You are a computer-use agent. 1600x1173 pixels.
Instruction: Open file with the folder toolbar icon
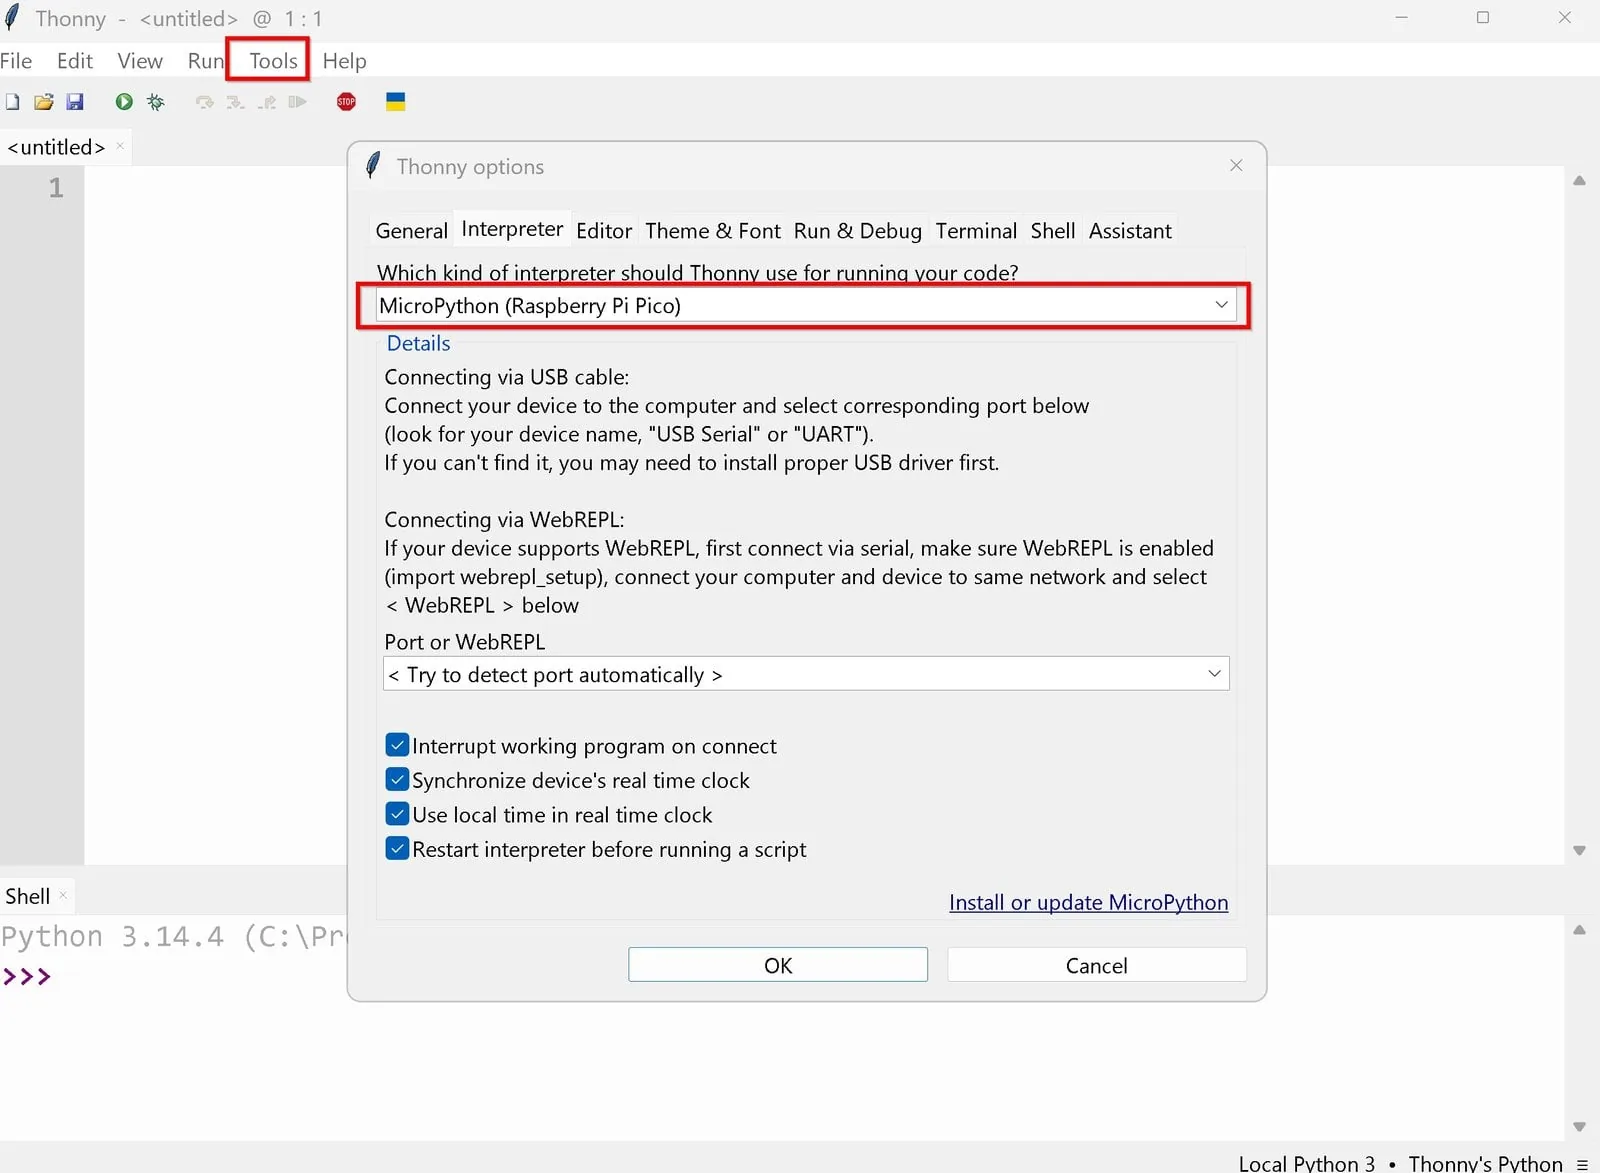click(43, 102)
